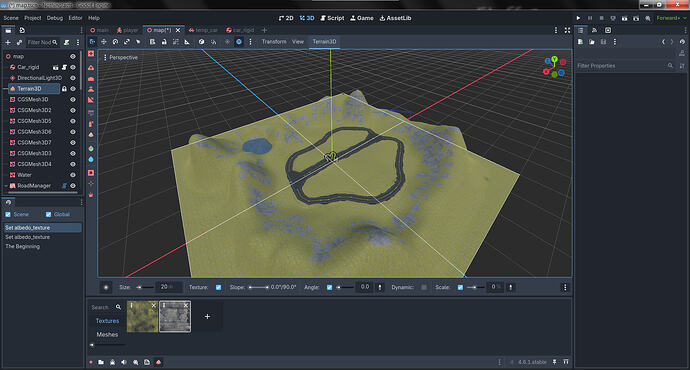
Task: Open the Perspective view menu
Action: coord(121,57)
